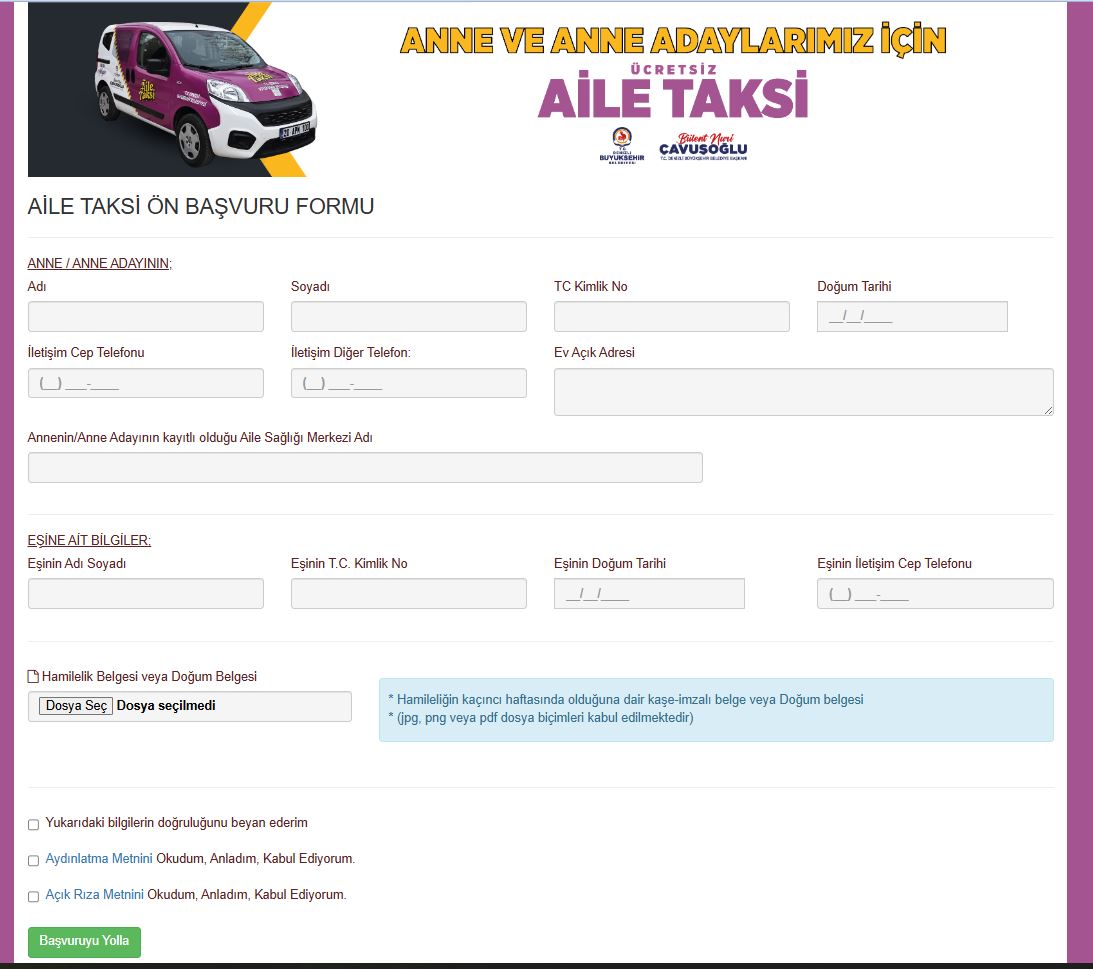The width and height of the screenshot is (1093, 969).
Task: Focus the Eşinin İletişim Cep Telefonu field
Action: pyautogui.click(x=934, y=594)
